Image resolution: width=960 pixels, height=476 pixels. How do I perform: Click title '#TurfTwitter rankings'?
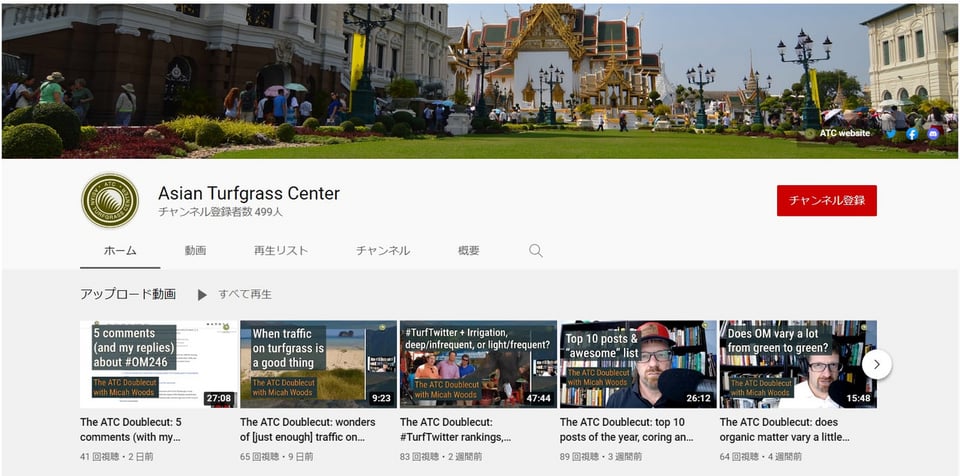[456, 430]
